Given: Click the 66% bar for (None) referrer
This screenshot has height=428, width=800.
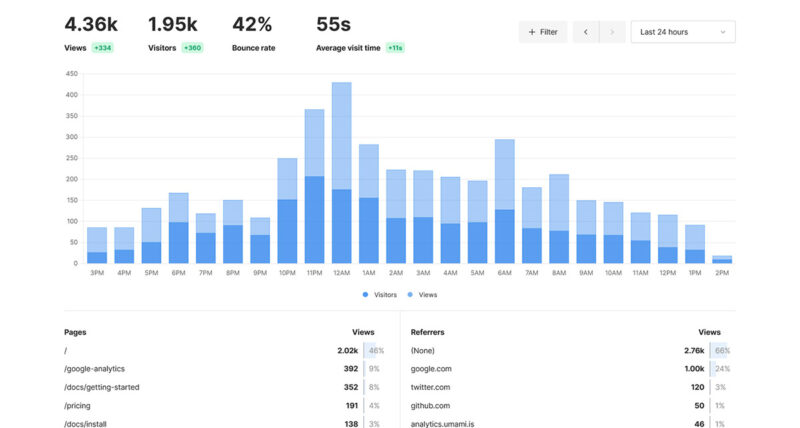Looking at the screenshot, I should pos(721,350).
